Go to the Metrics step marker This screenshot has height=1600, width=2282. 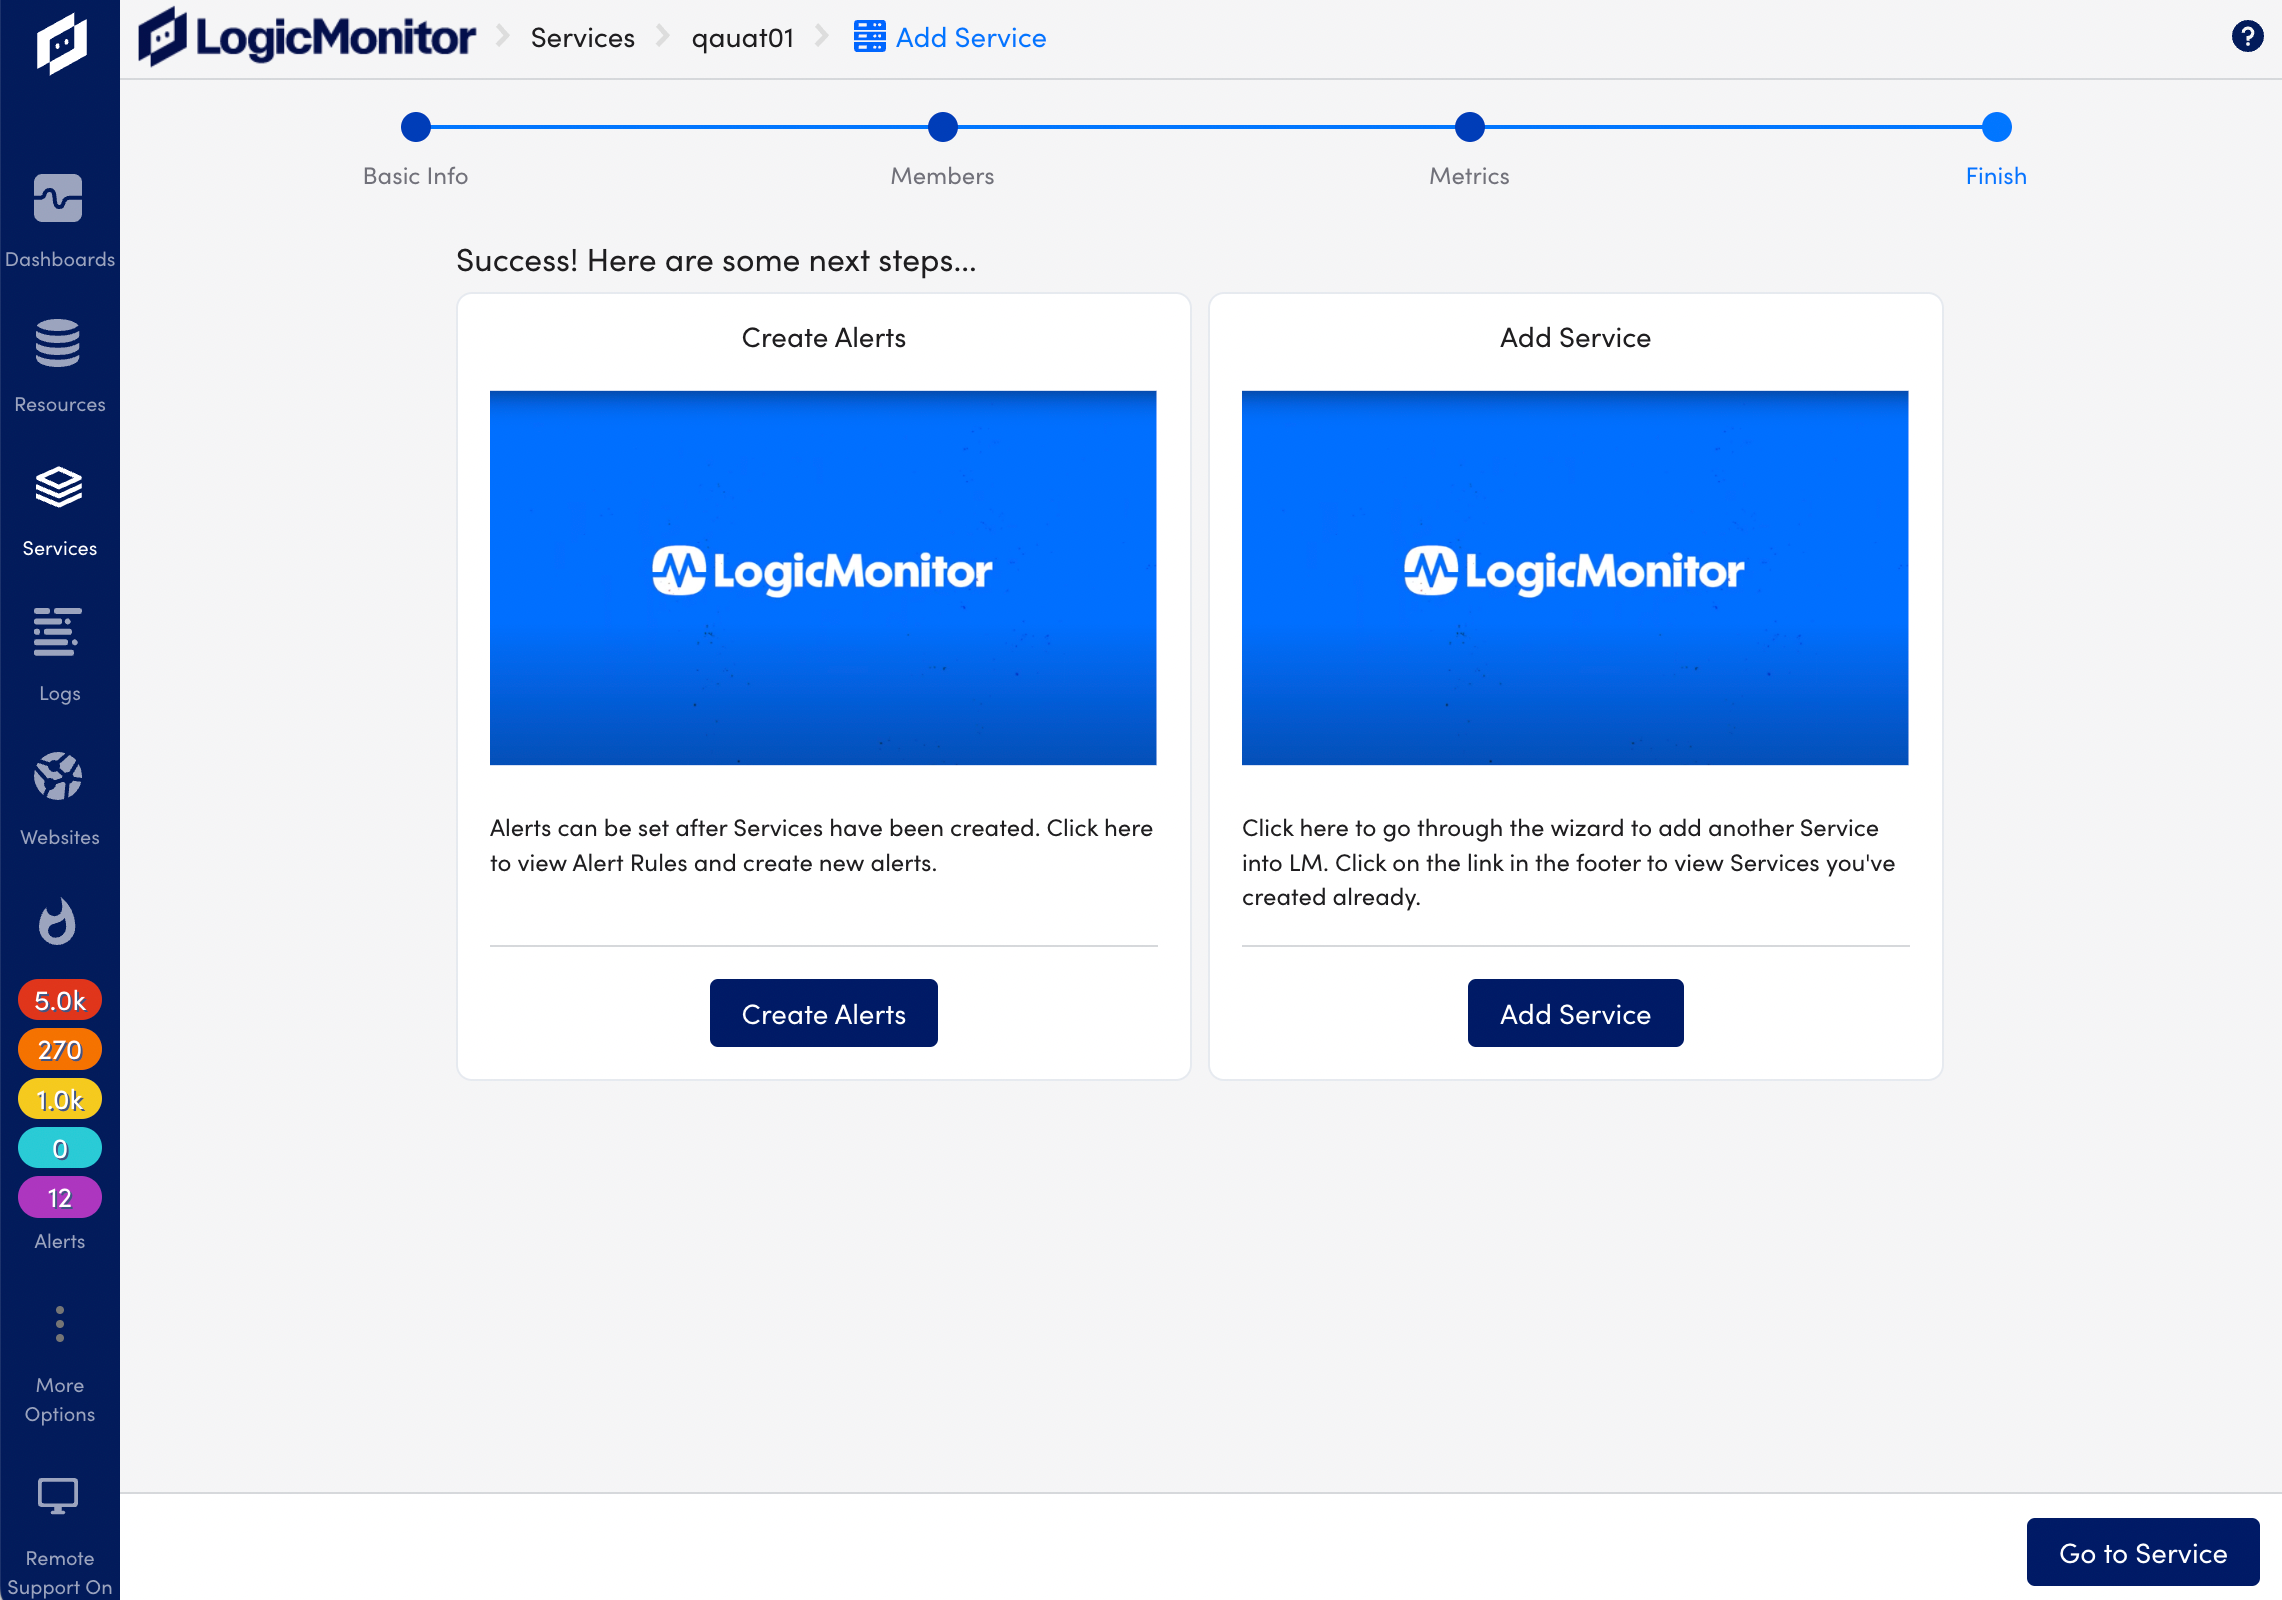(x=1470, y=127)
